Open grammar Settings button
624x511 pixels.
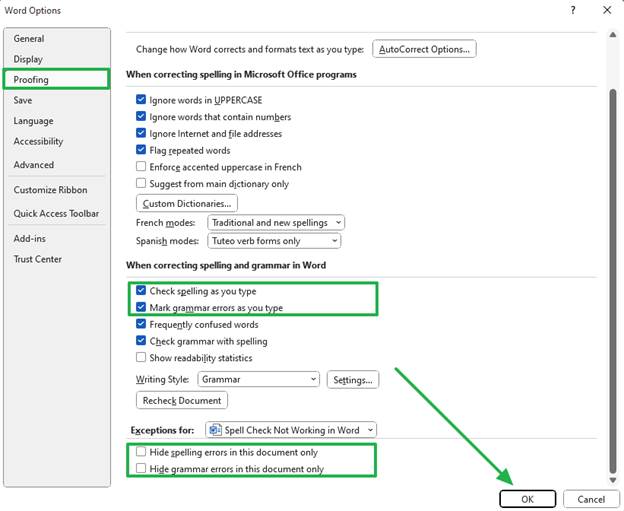click(353, 380)
